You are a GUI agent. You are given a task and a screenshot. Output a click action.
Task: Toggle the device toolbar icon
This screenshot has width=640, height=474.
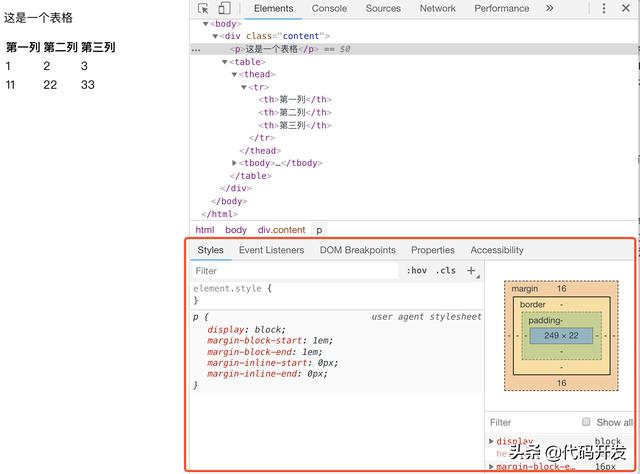click(x=224, y=9)
